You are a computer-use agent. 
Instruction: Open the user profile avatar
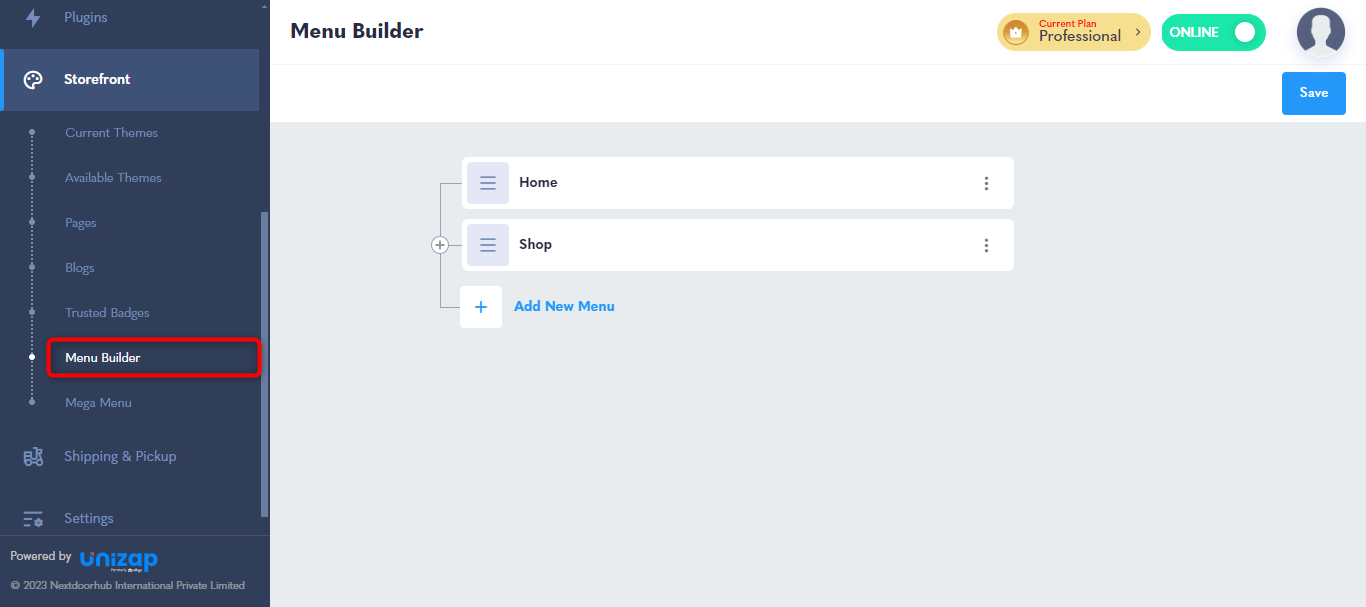1321,32
